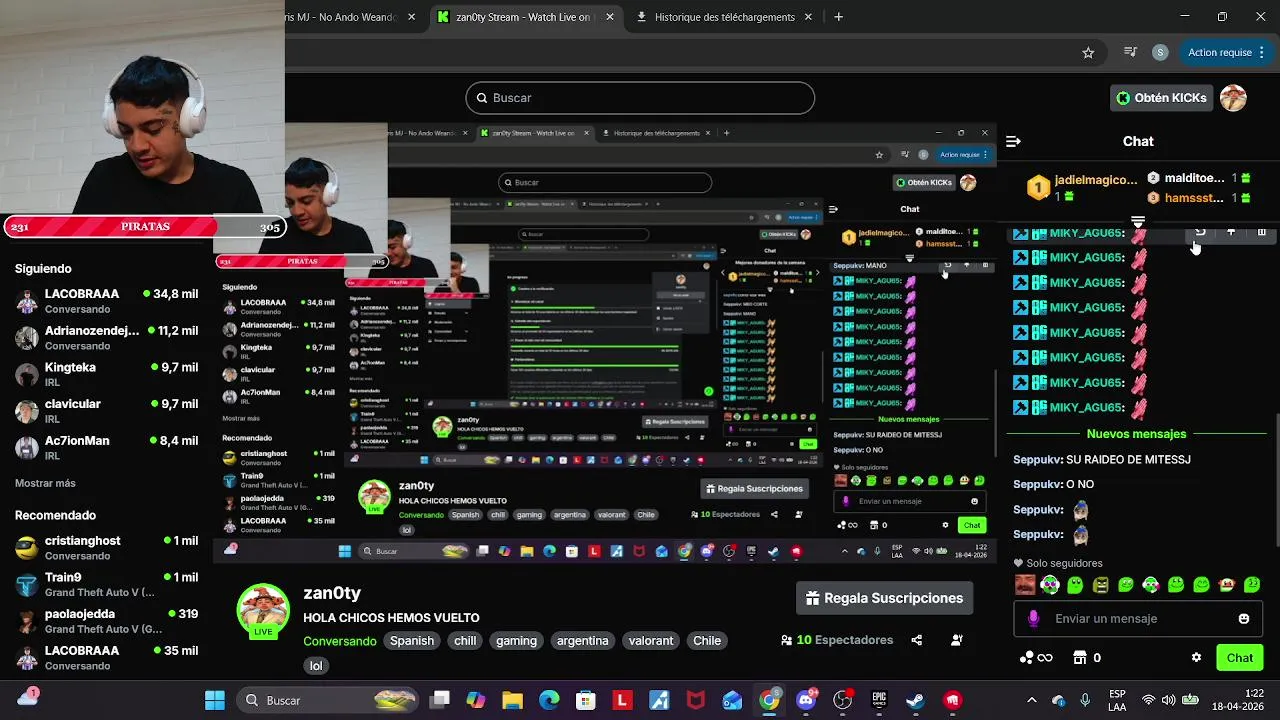The height and width of the screenshot is (720, 1280).
Task: Open Microsoft Edge from taskbar
Action: [x=549, y=700]
